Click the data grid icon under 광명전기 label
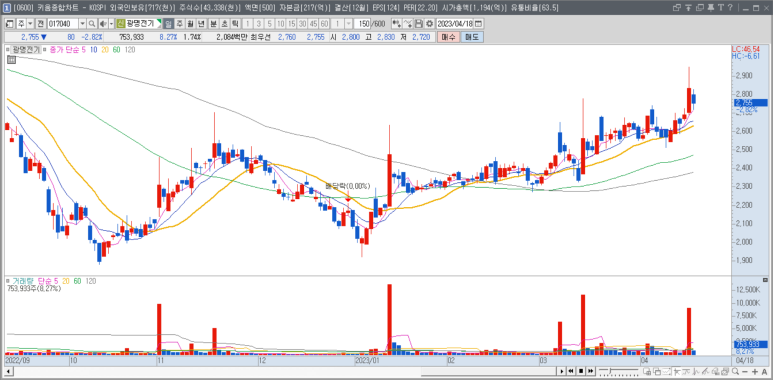Image resolution: width=773 pixels, height=380 pixels. click(x=11, y=60)
